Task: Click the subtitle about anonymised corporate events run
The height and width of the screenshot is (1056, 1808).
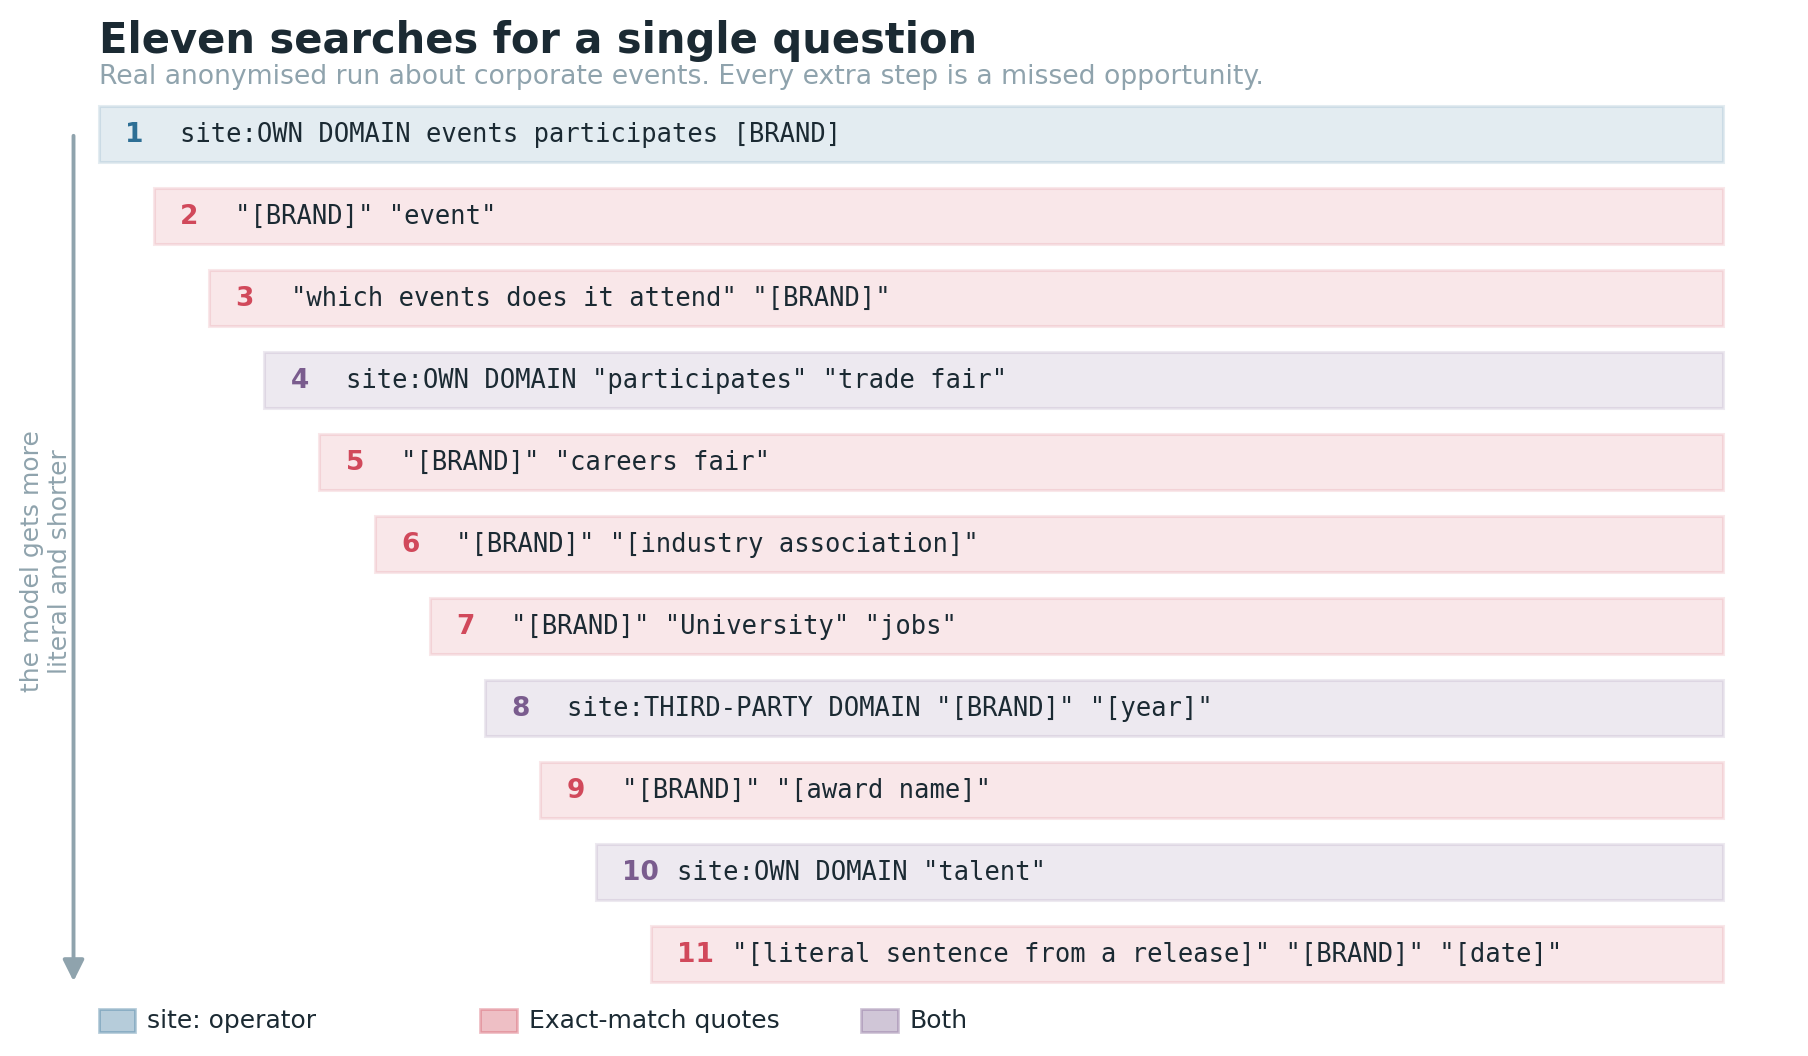Action: (x=681, y=76)
